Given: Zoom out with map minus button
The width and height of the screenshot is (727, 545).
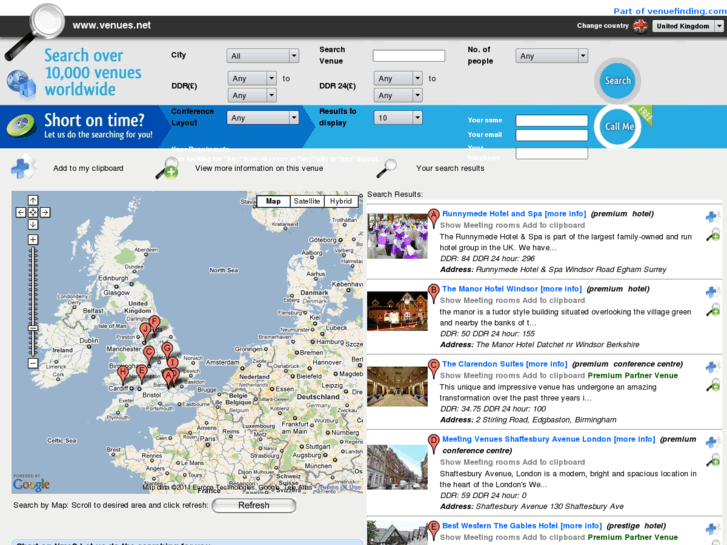Looking at the screenshot, I should (33, 363).
